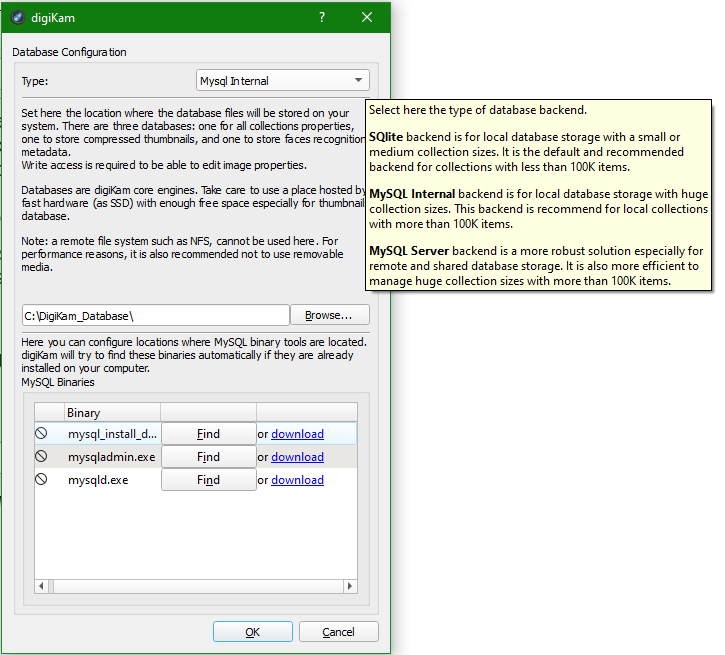The image size is (725, 655).
Task: Click not-found status icon for mysqladmin.exe
Action: [41, 456]
